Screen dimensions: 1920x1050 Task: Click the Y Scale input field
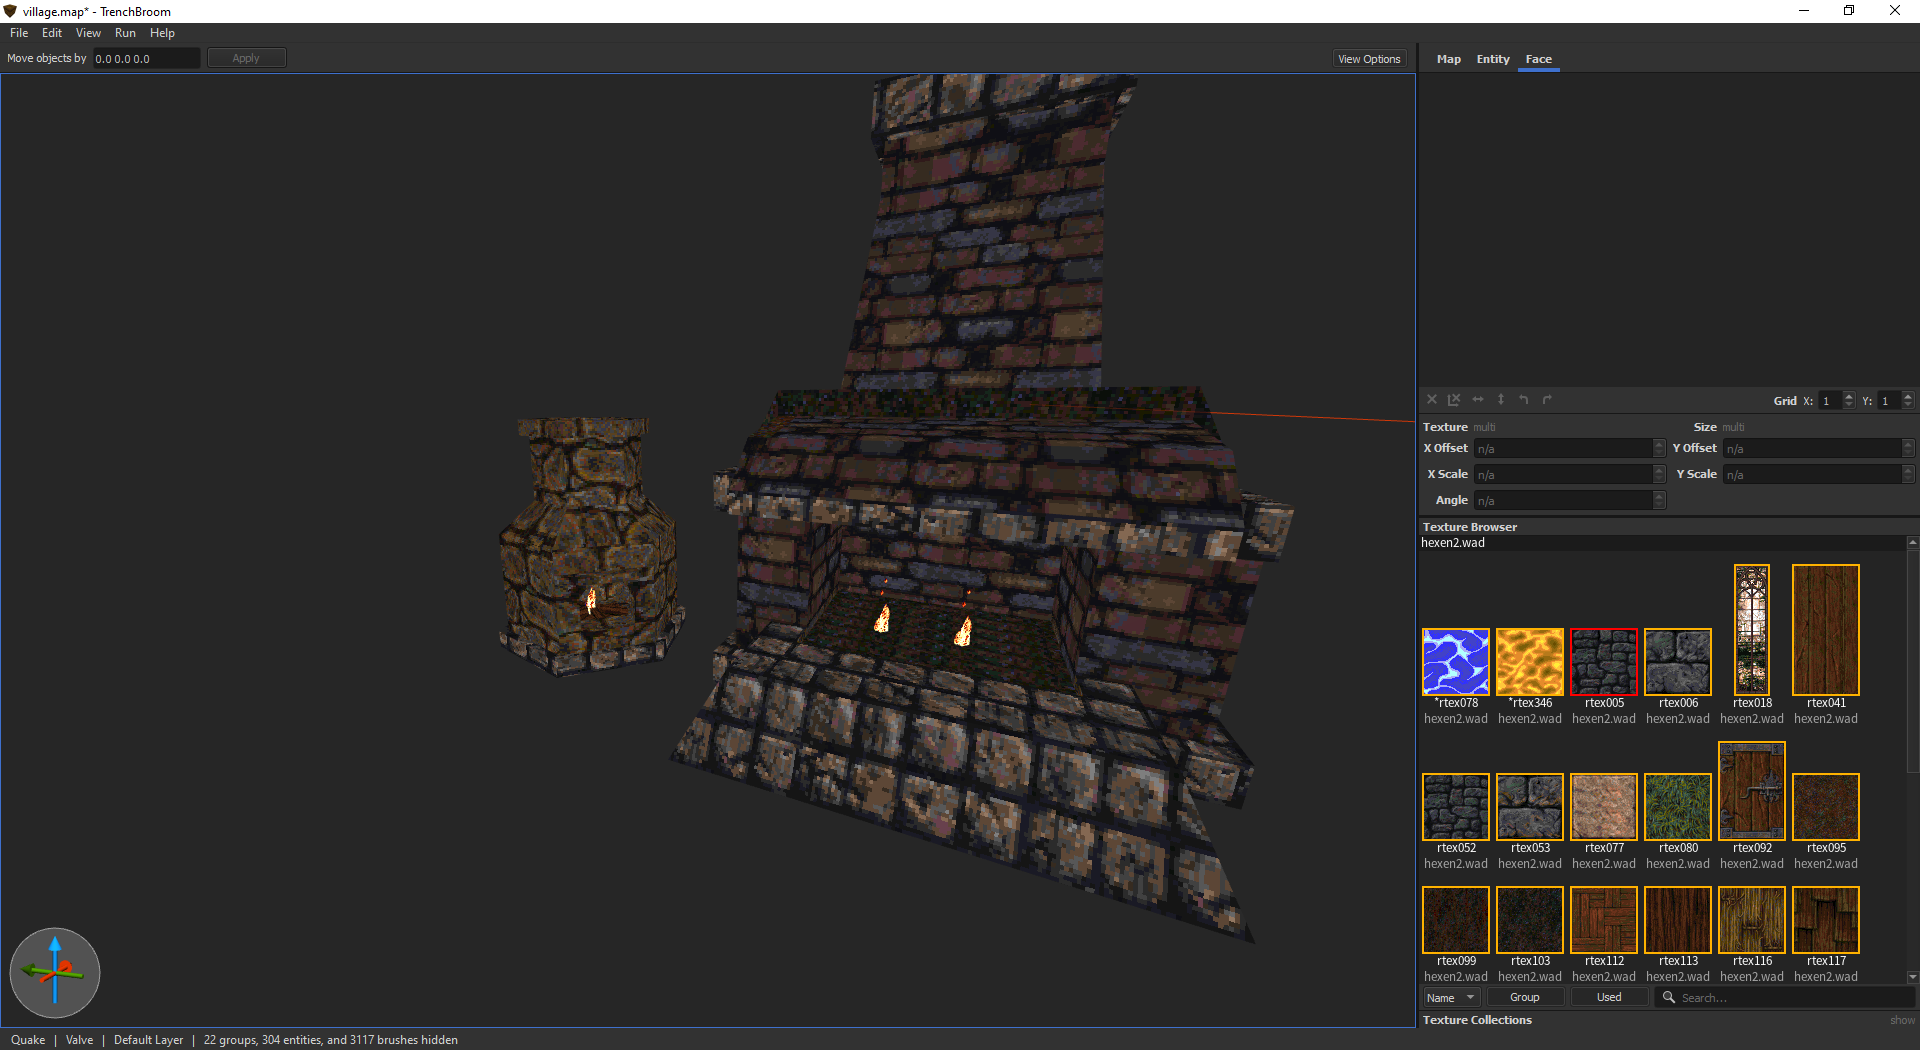point(1812,474)
